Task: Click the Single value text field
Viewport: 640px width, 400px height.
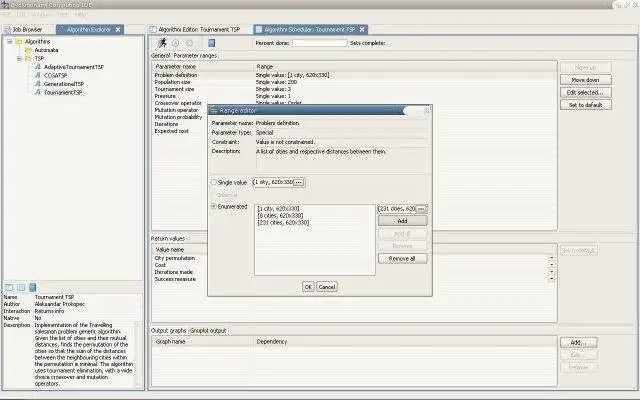Action: point(273,182)
